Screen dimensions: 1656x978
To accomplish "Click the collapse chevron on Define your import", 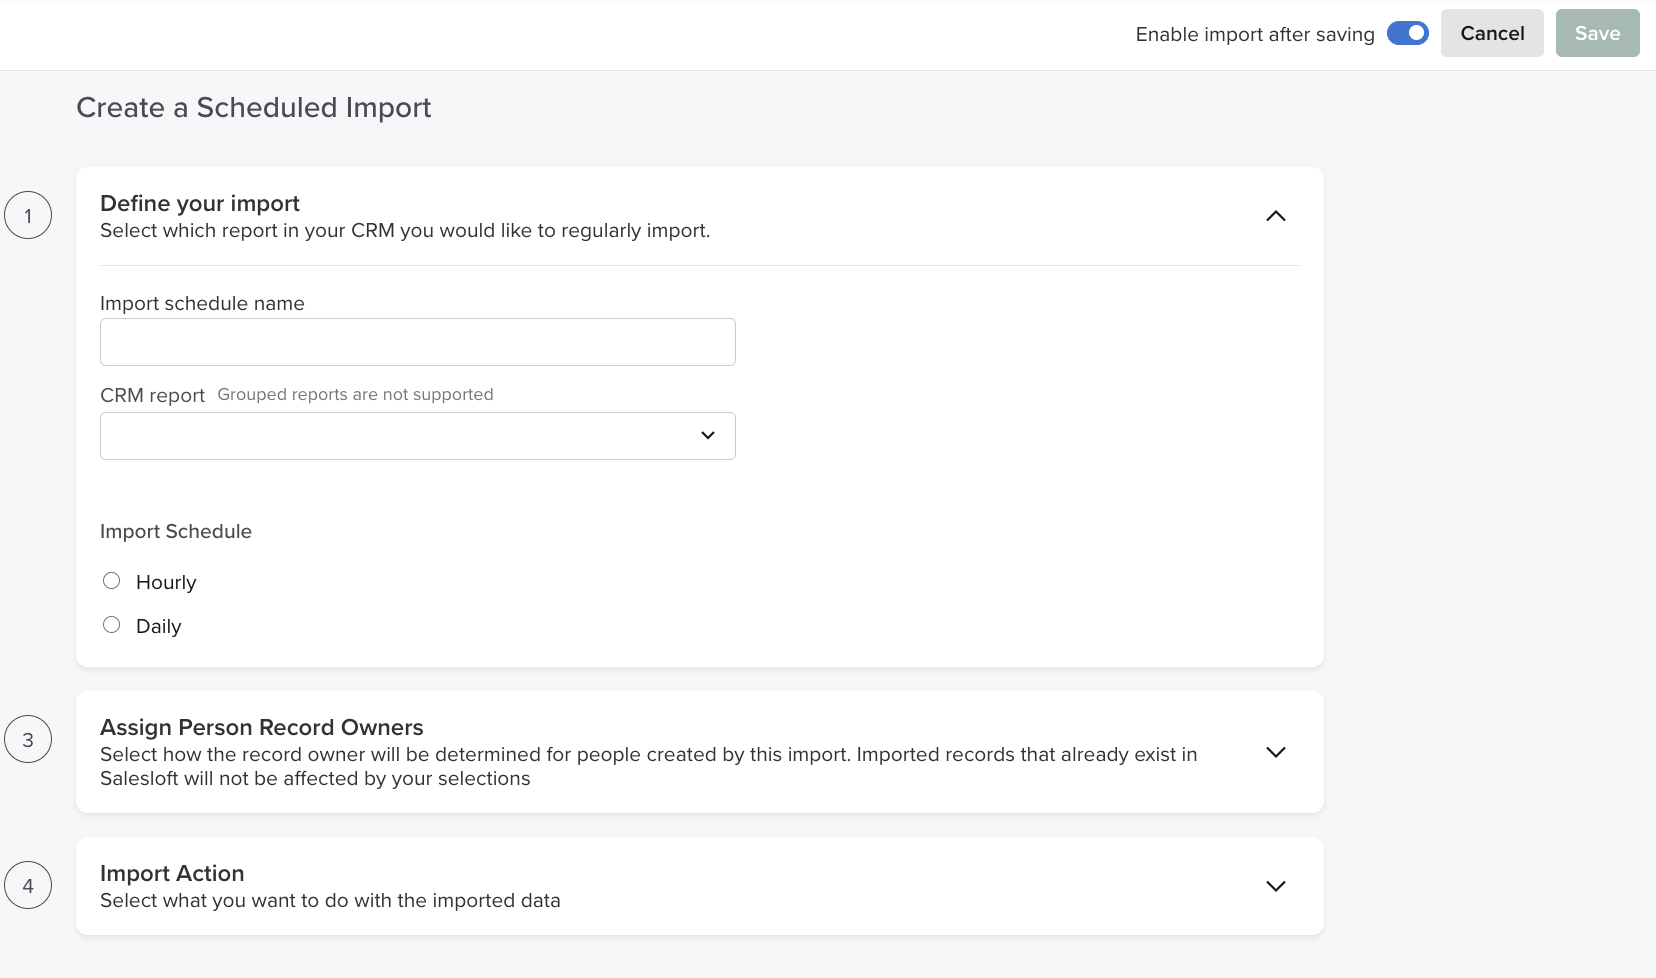I will point(1276,216).
